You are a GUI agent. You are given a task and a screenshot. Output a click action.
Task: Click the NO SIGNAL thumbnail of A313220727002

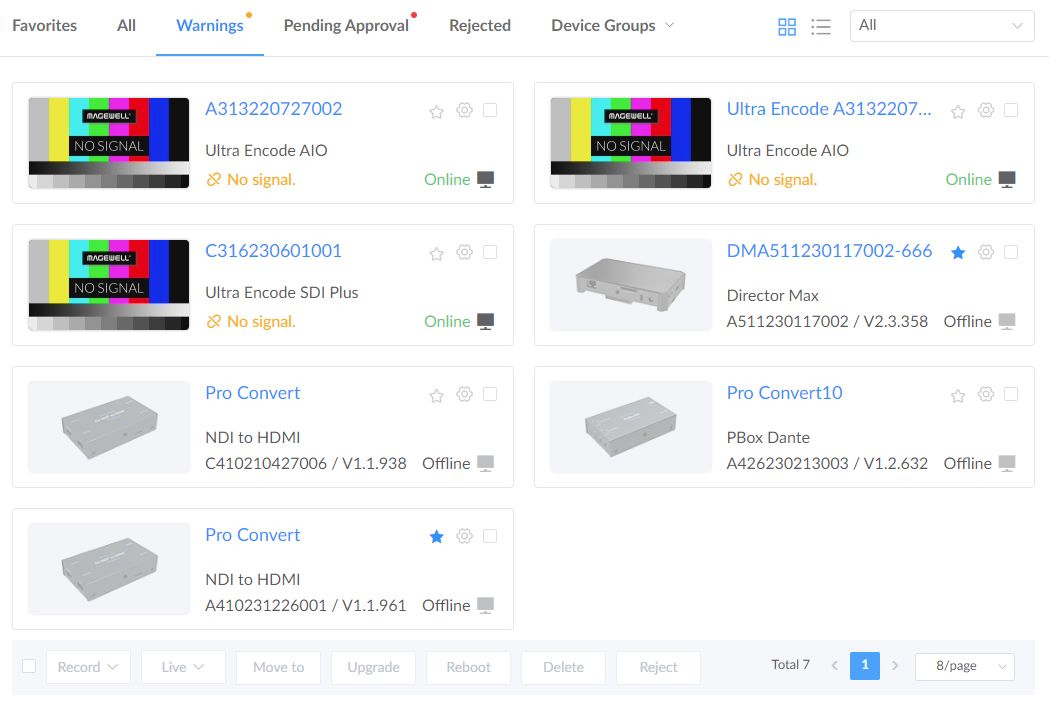coord(108,143)
